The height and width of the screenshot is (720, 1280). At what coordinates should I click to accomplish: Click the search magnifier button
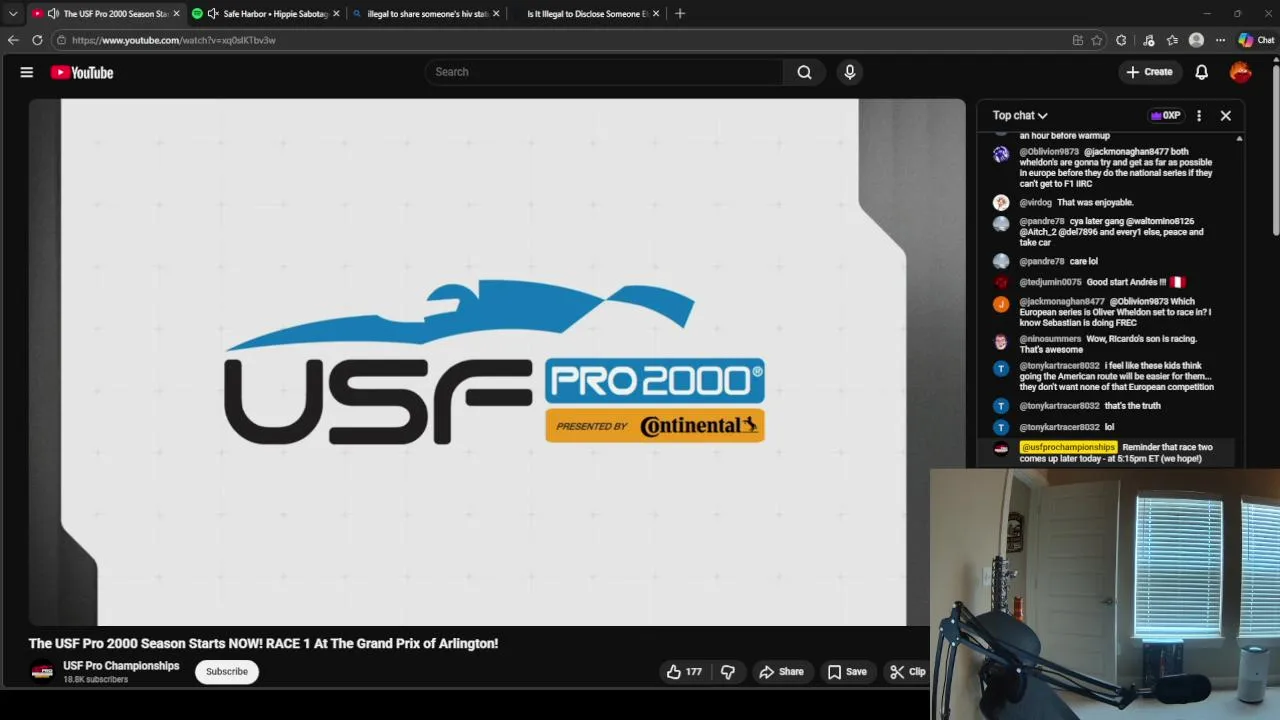point(804,72)
